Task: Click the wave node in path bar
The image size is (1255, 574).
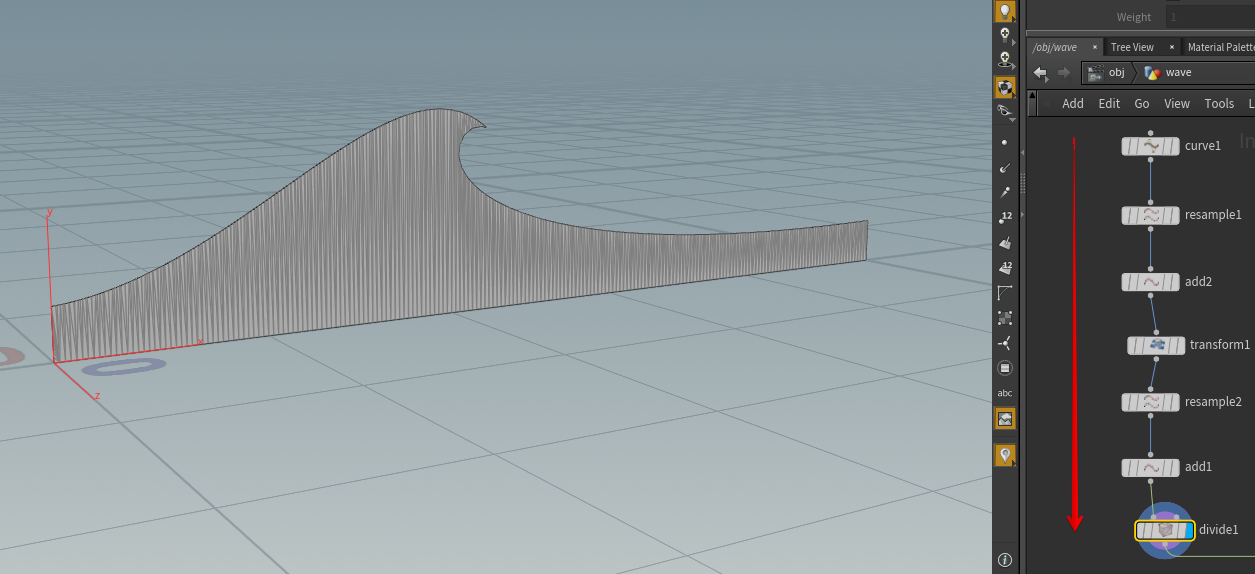Action: click(1169, 72)
